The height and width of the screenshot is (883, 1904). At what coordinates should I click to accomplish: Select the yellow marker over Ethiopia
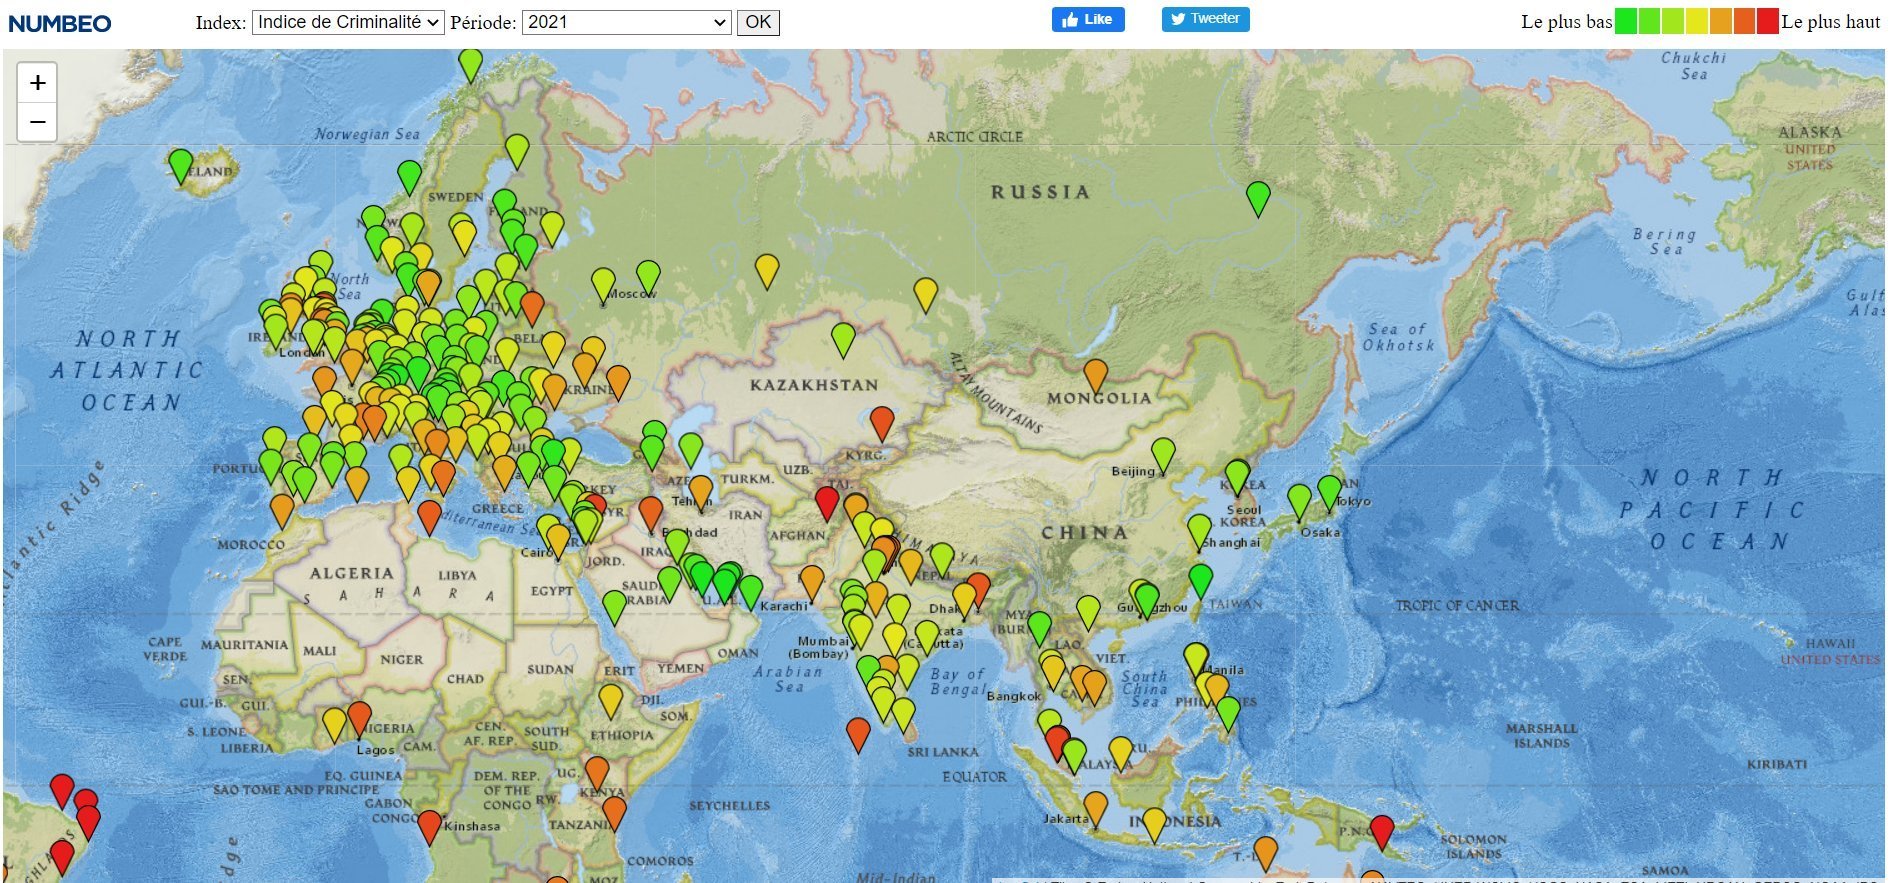click(x=611, y=700)
